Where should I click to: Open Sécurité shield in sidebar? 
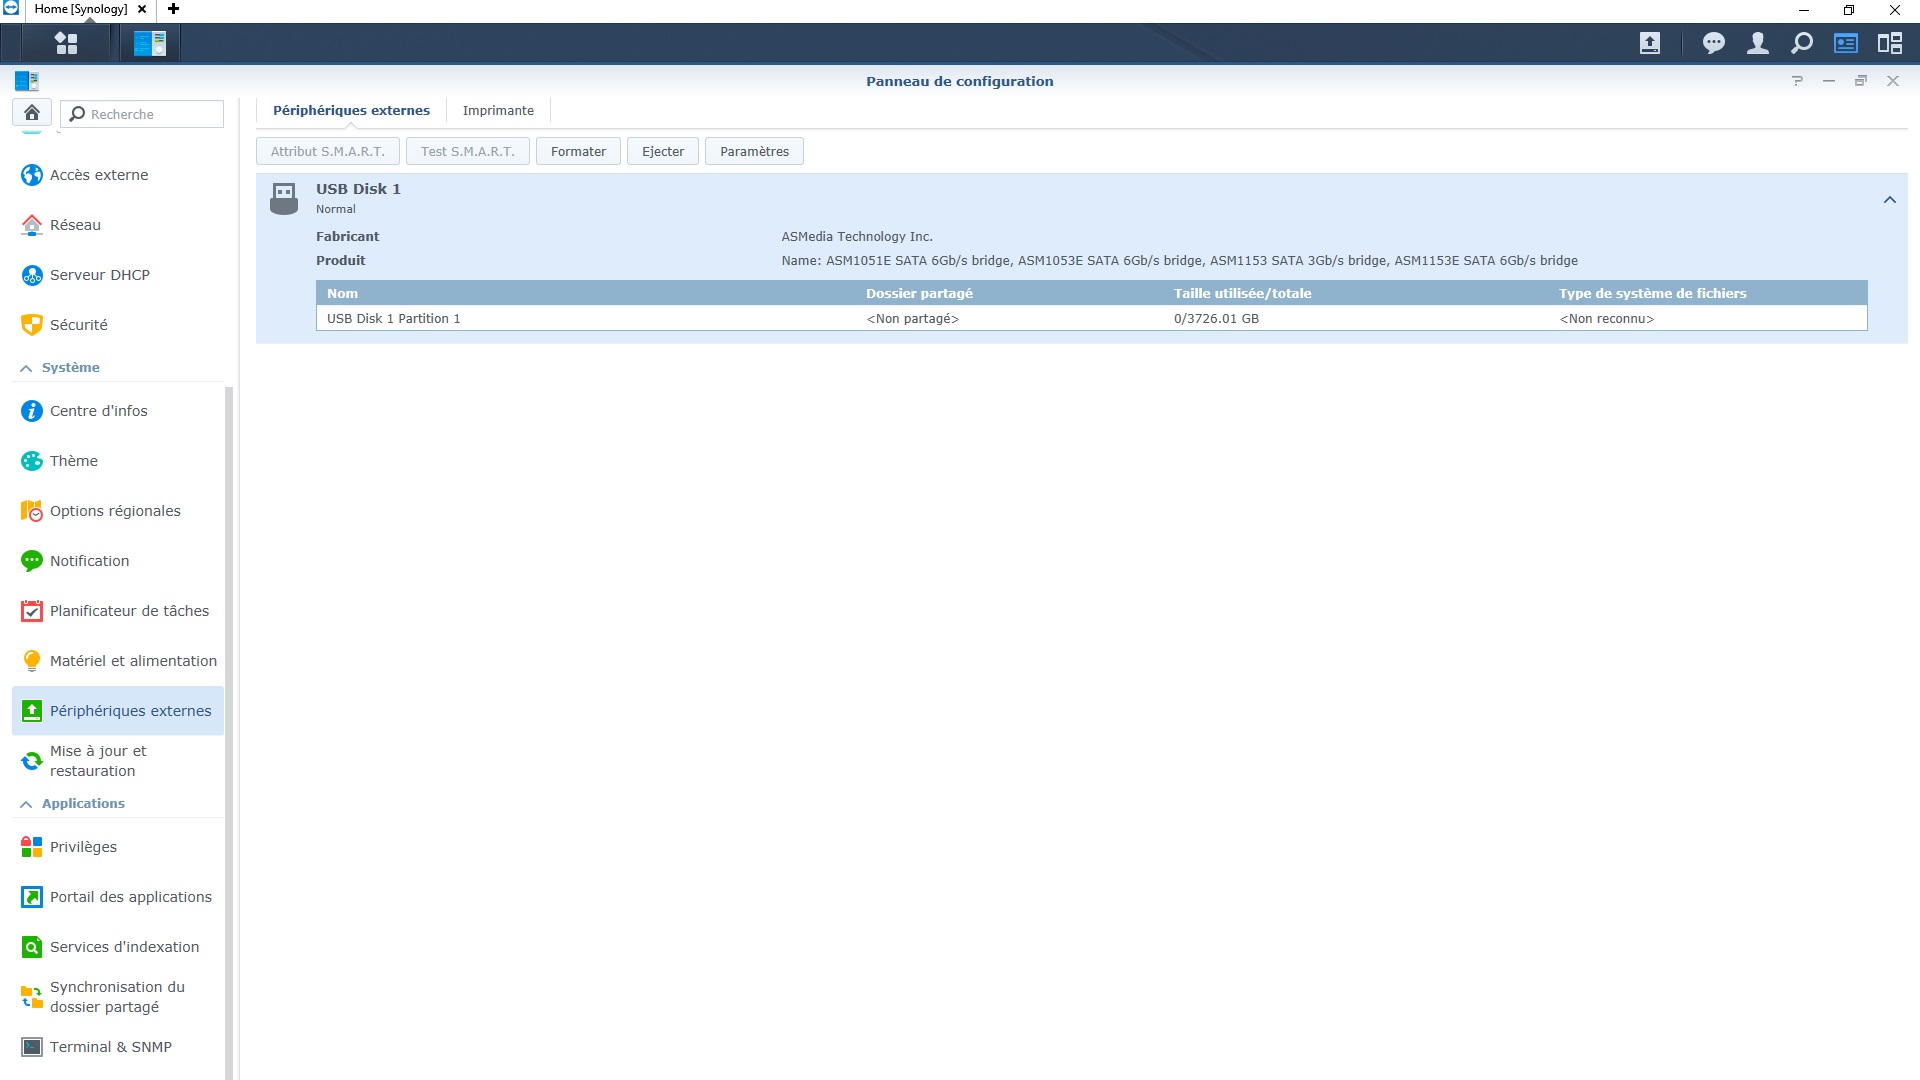coord(32,325)
